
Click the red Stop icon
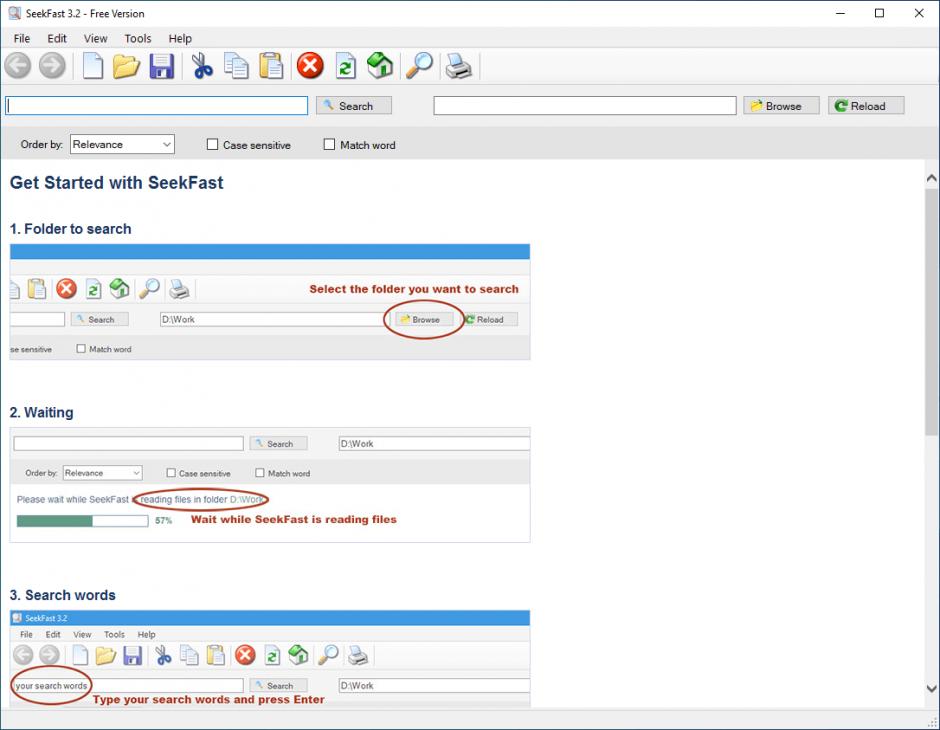point(311,66)
